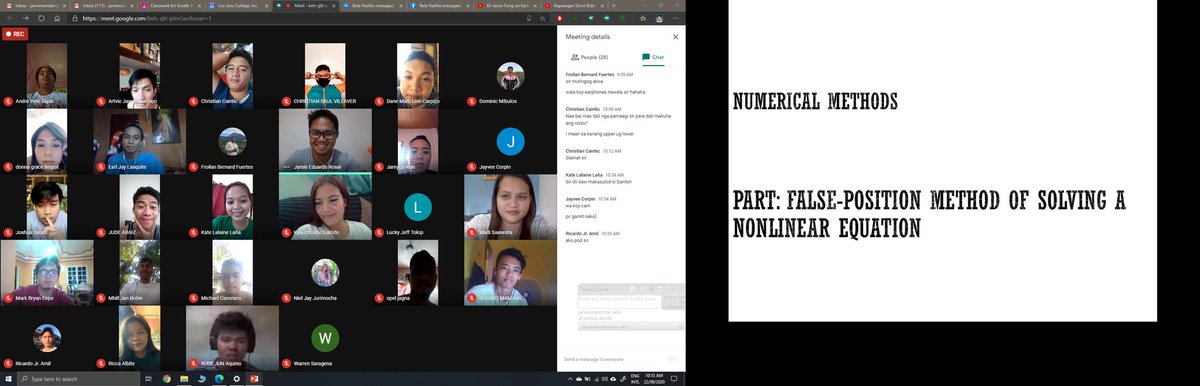Click the NUMERICAL METHODS slide title
Screen dimensions: 1200x386
(815, 102)
